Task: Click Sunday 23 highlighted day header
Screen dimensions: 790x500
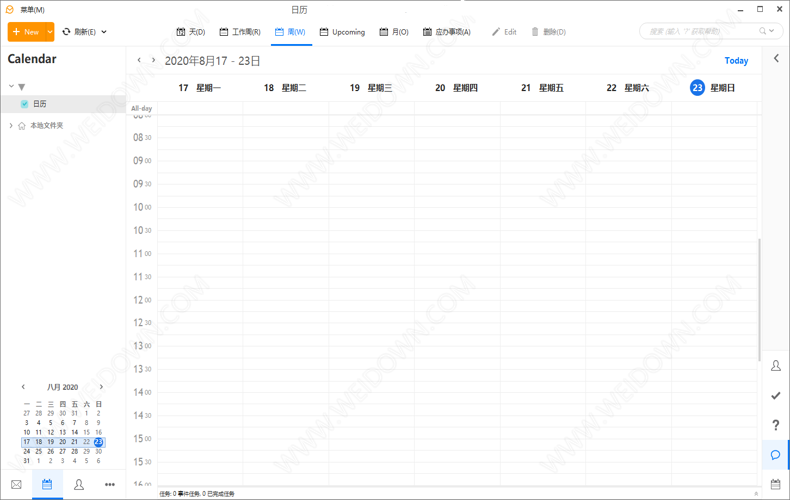Action: tap(712, 88)
